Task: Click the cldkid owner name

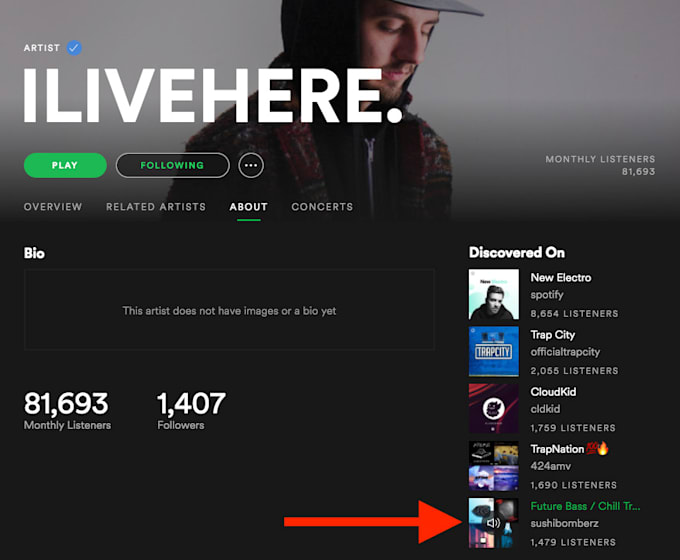Action: point(545,409)
